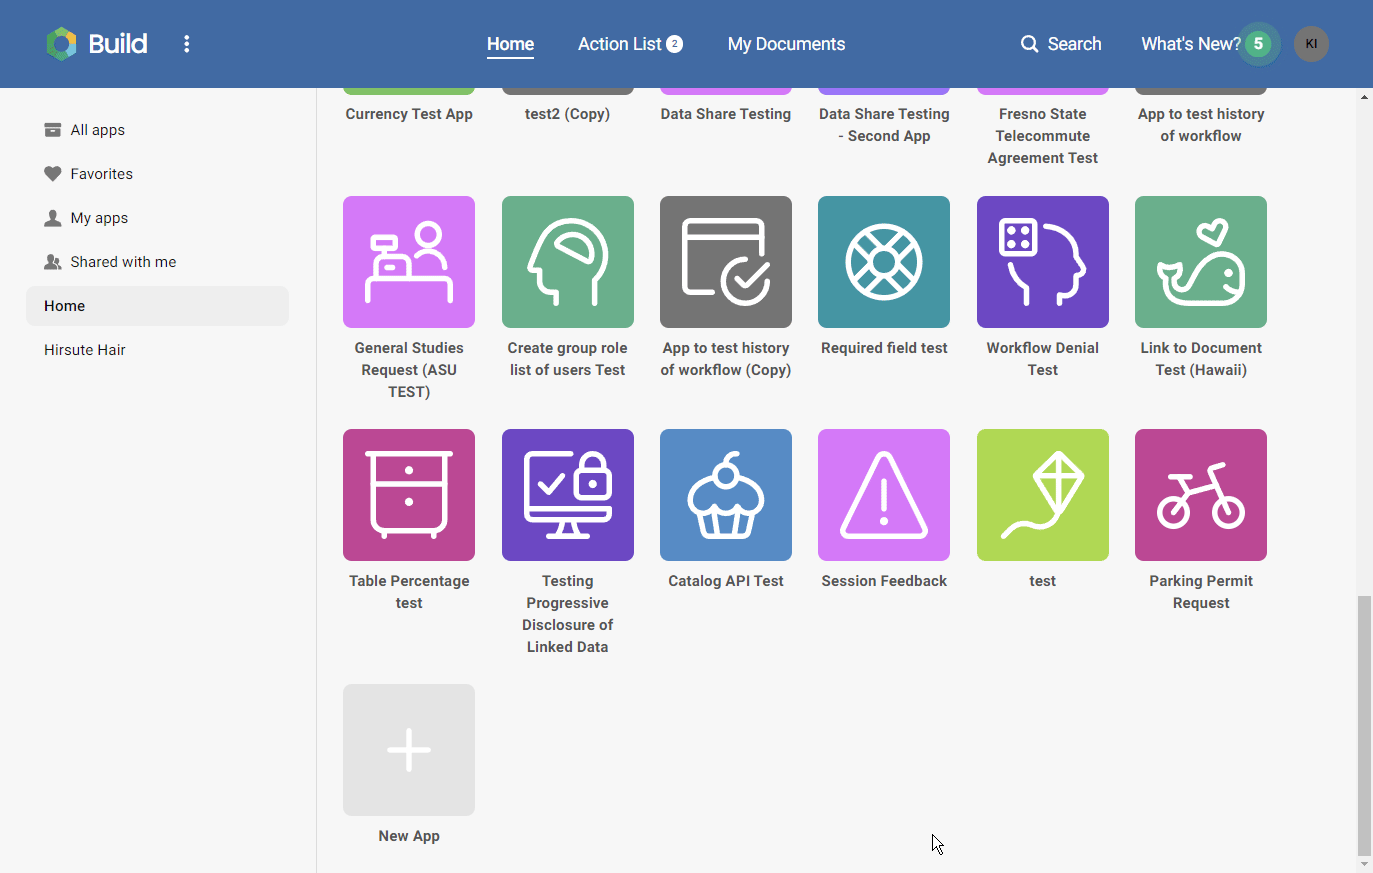Open Testing Progressive Disclosure of Linked Data

tap(567, 494)
